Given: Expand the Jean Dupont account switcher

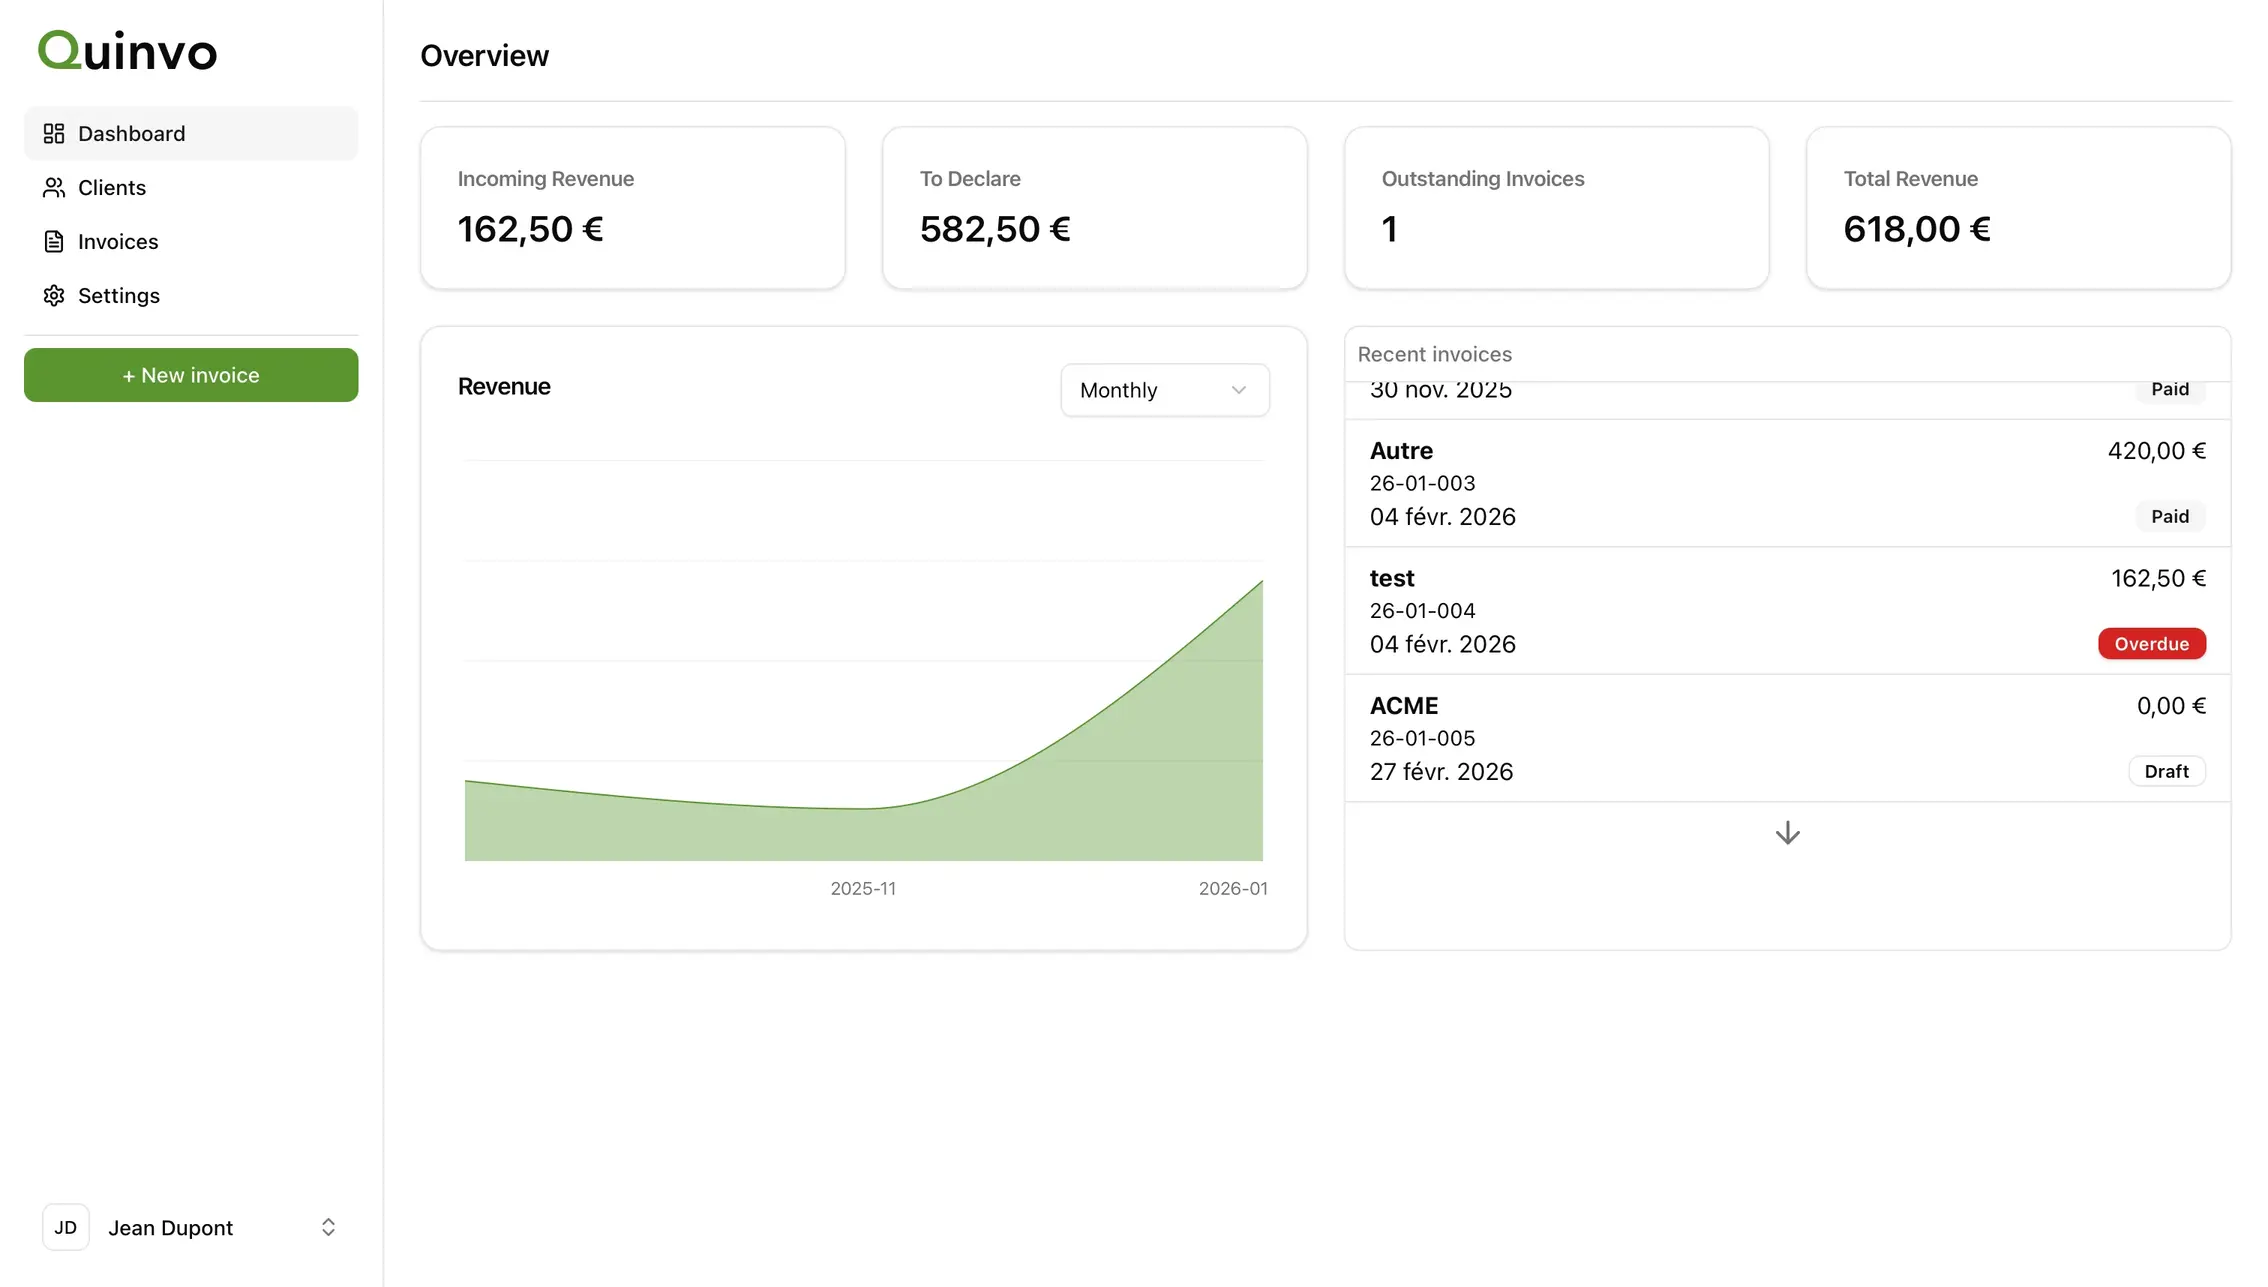Looking at the screenshot, I should point(191,1227).
